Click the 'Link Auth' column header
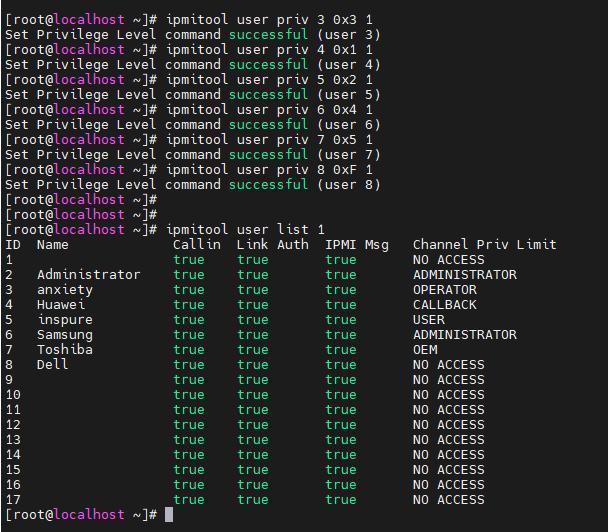The width and height of the screenshot is (608, 532). (x=272, y=245)
